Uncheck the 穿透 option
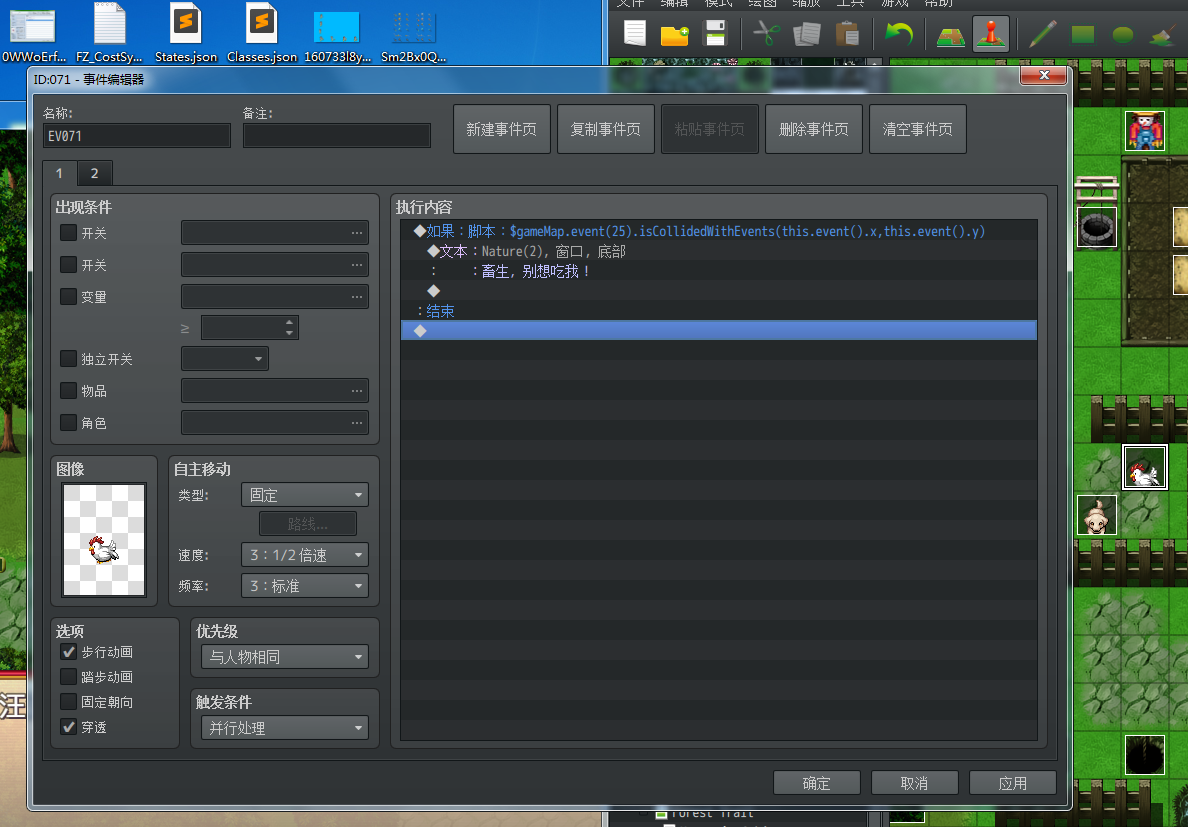This screenshot has height=827, width=1188. coord(68,726)
